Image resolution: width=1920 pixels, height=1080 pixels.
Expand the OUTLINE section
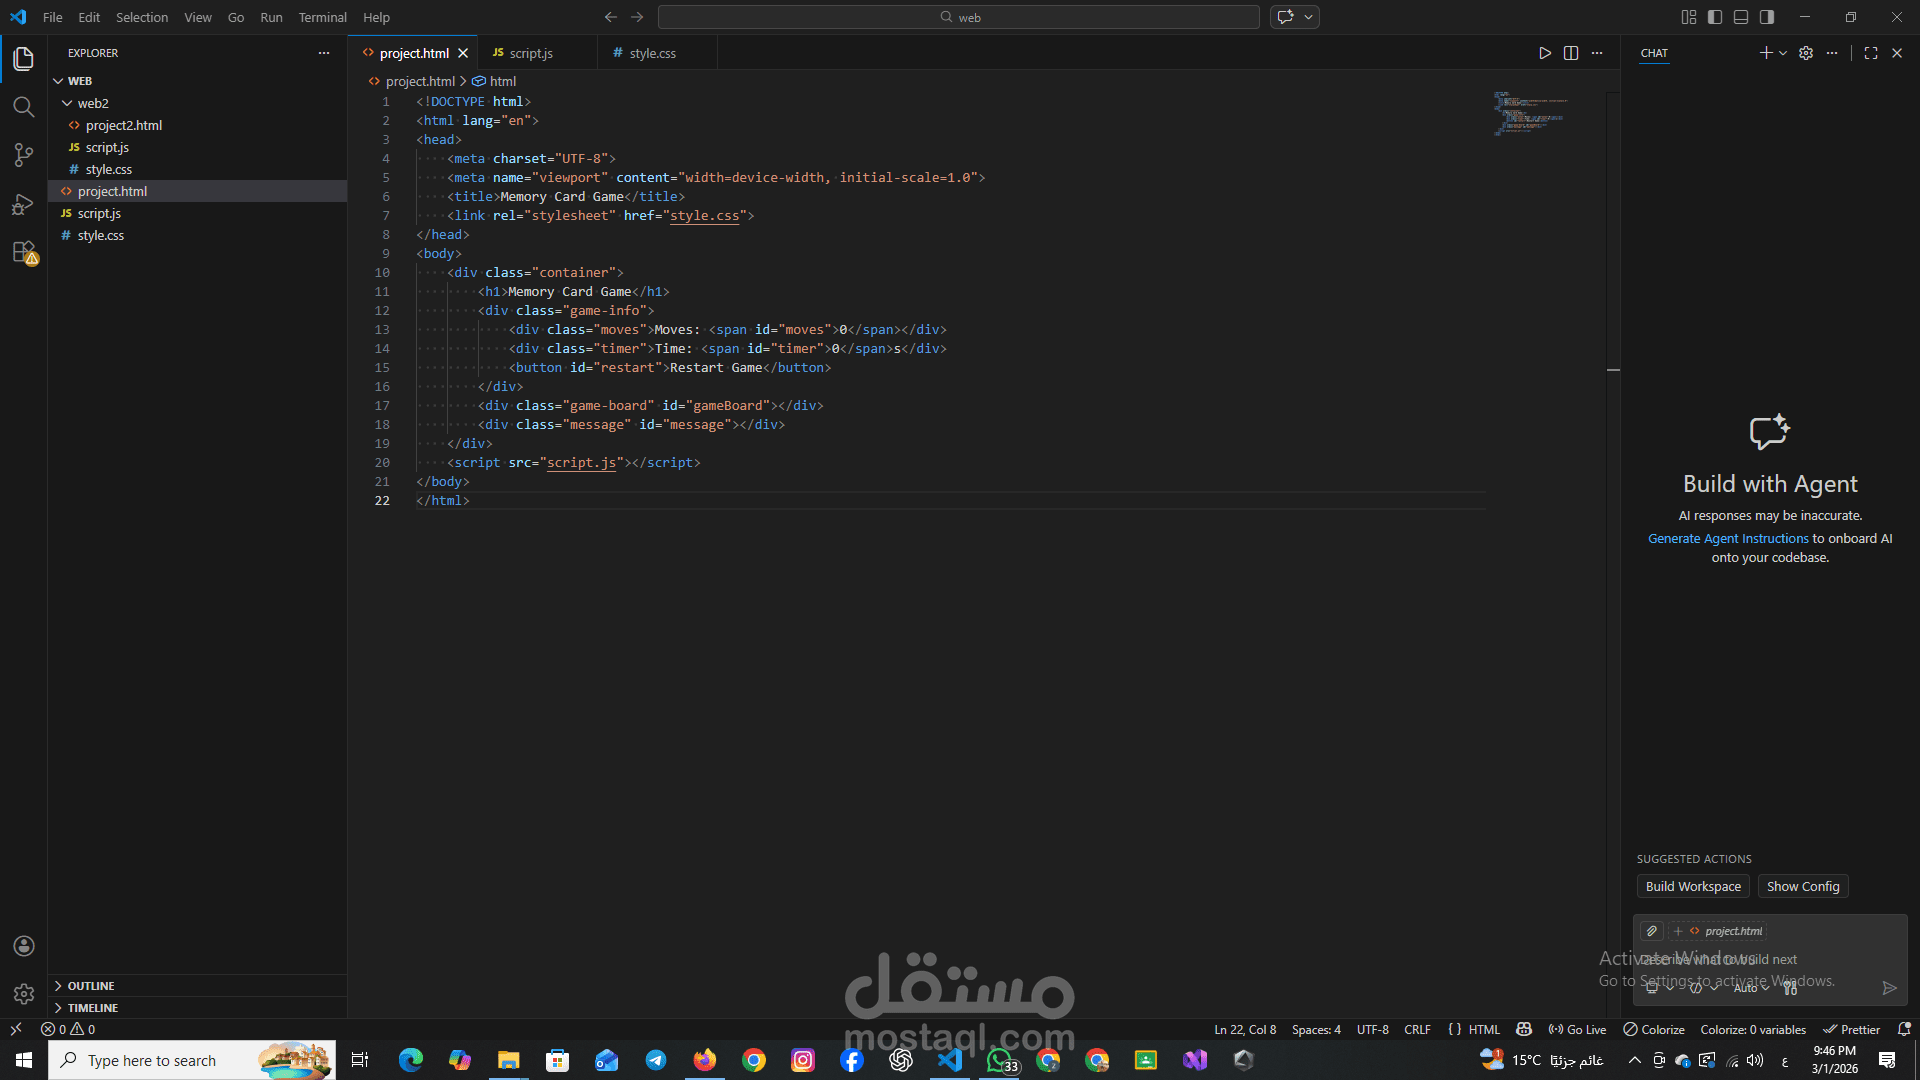91,986
